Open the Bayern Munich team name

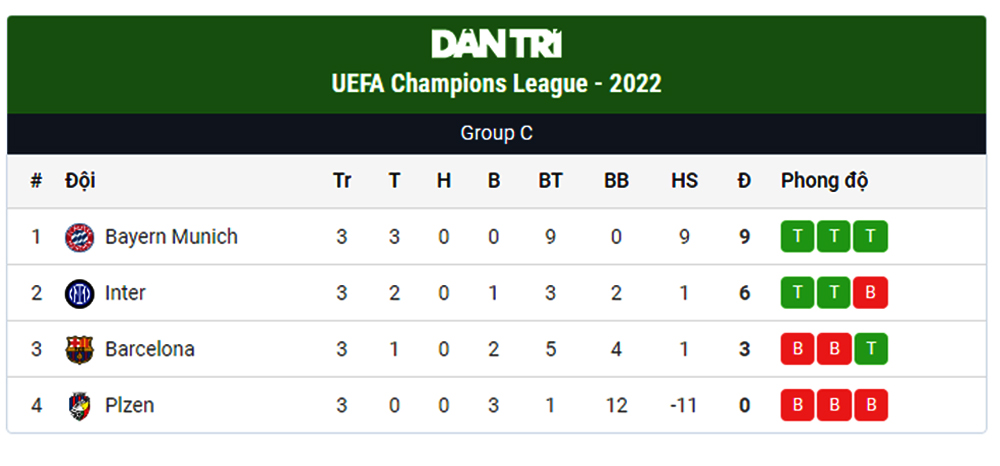(x=171, y=237)
